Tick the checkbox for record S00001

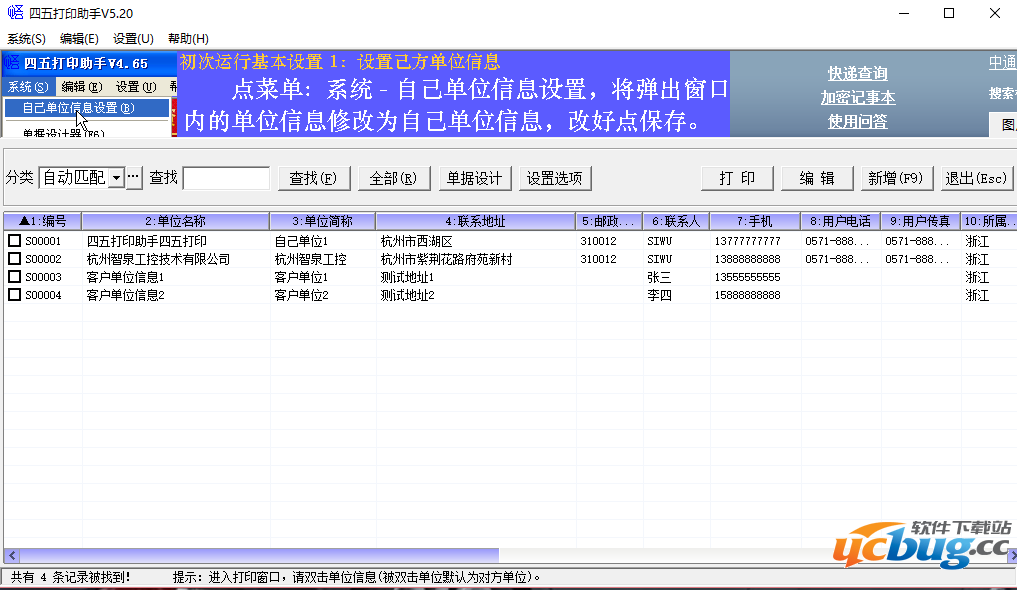click(x=14, y=241)
